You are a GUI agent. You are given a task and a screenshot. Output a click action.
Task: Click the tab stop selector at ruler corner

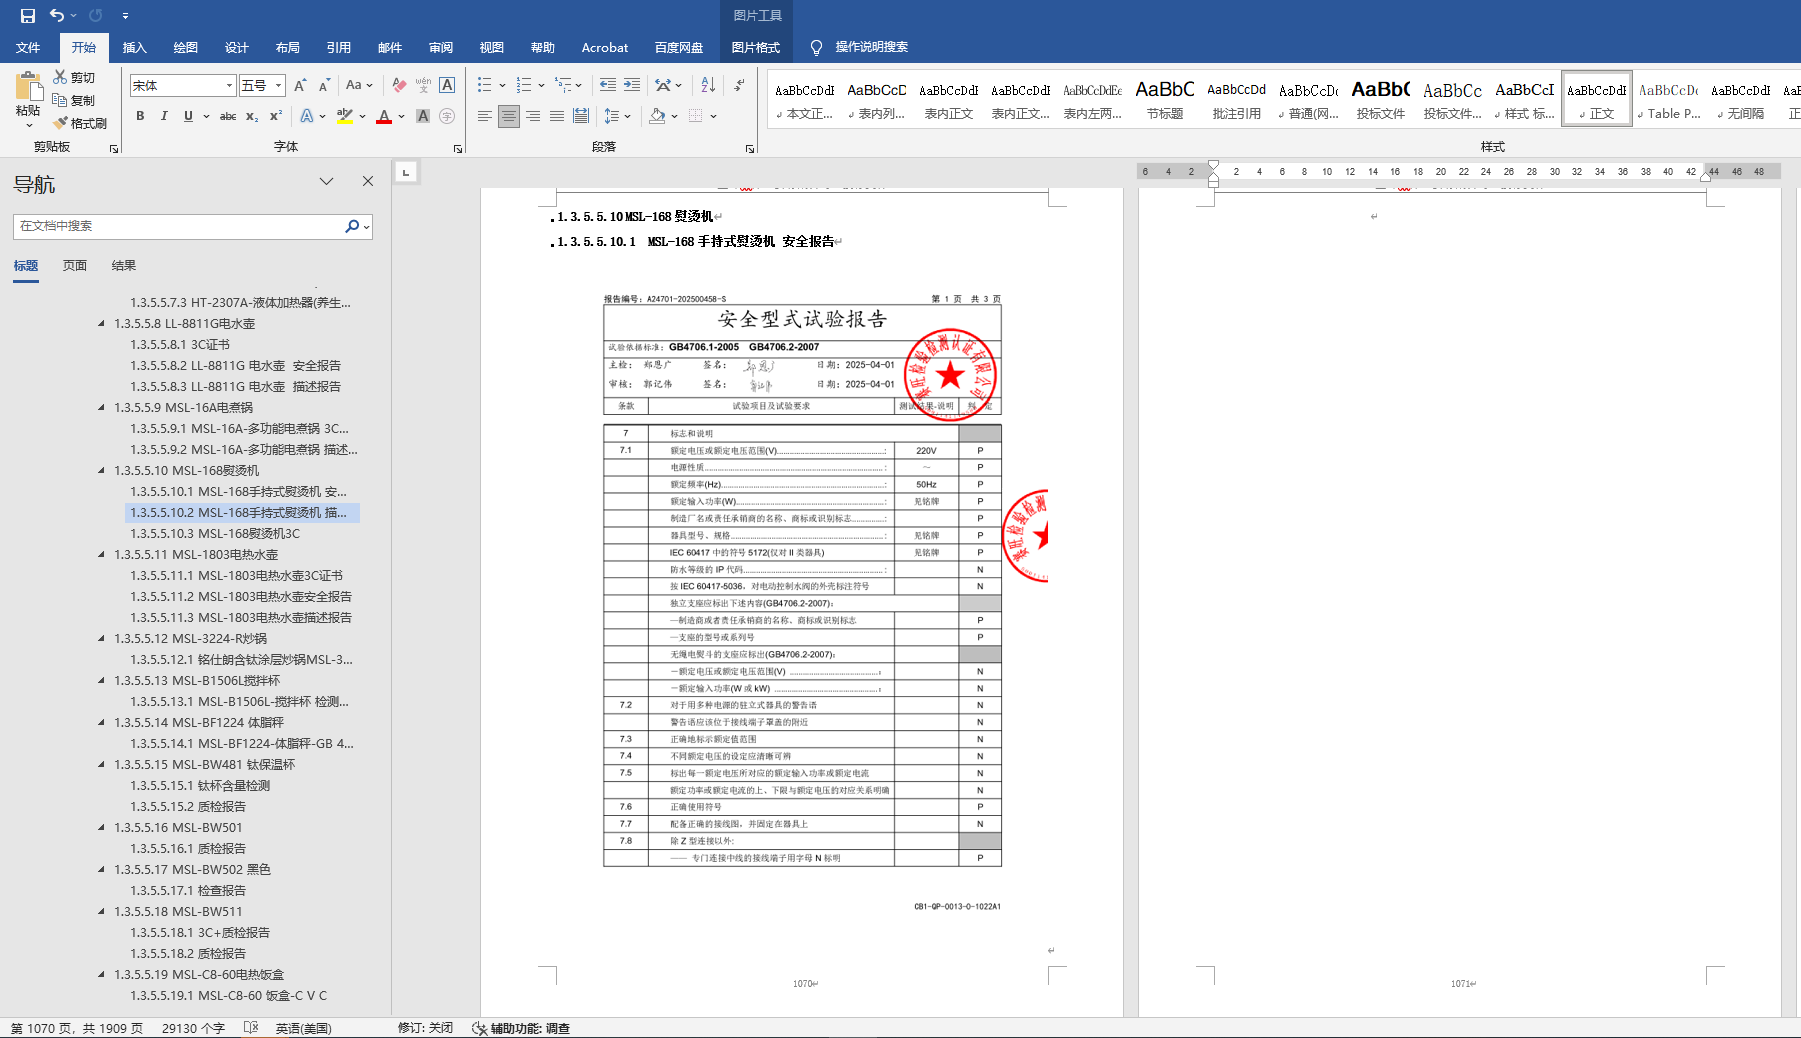(x=406, y=173)
